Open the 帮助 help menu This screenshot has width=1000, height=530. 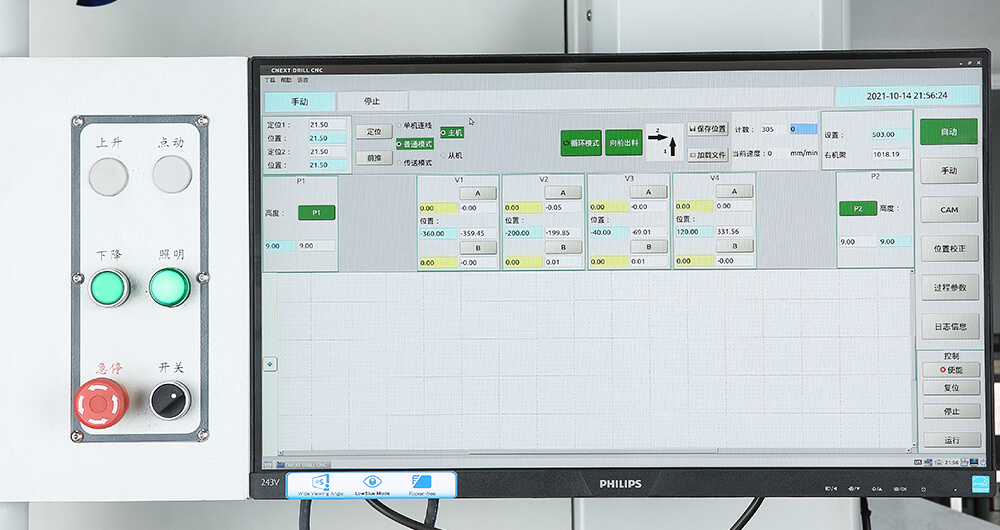click(x=286, y=79)
